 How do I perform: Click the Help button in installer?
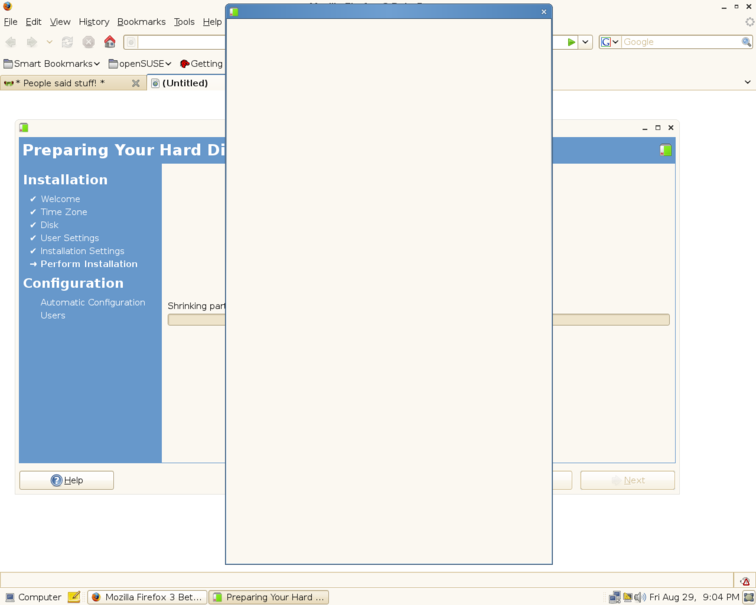[66, 480]
